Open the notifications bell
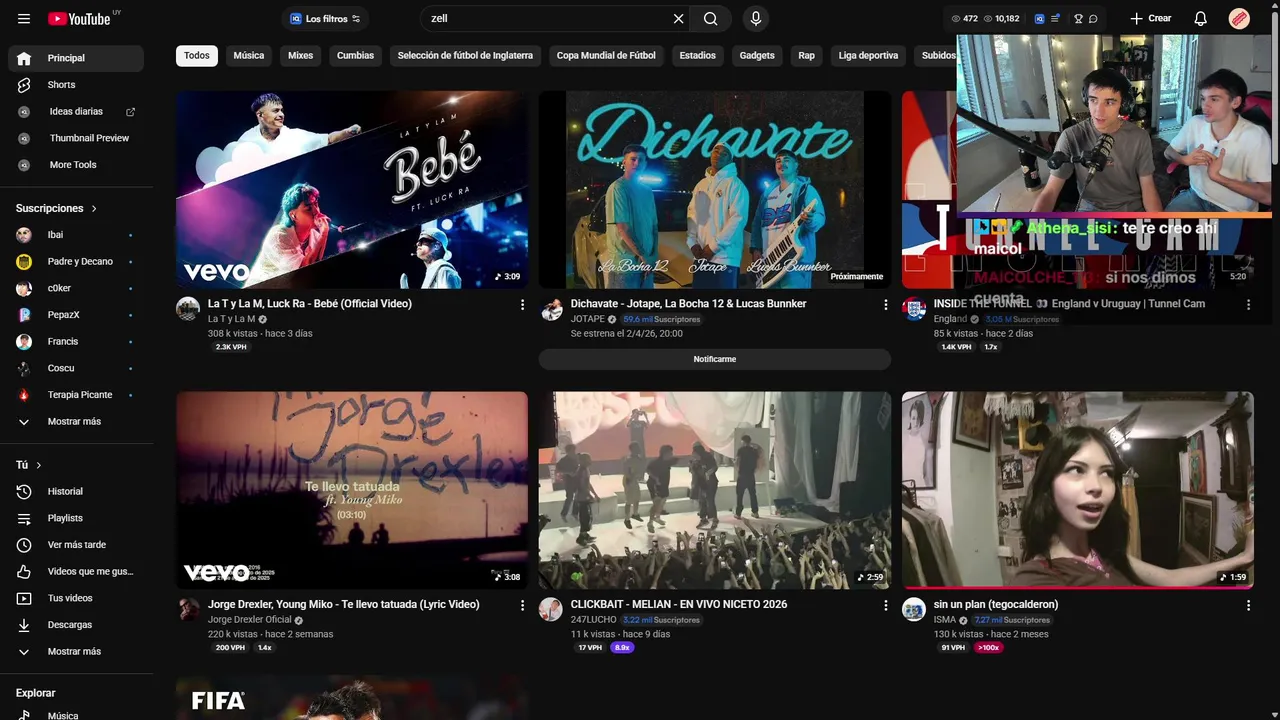Viewport: 1280px width, 720px height. 1201,19
